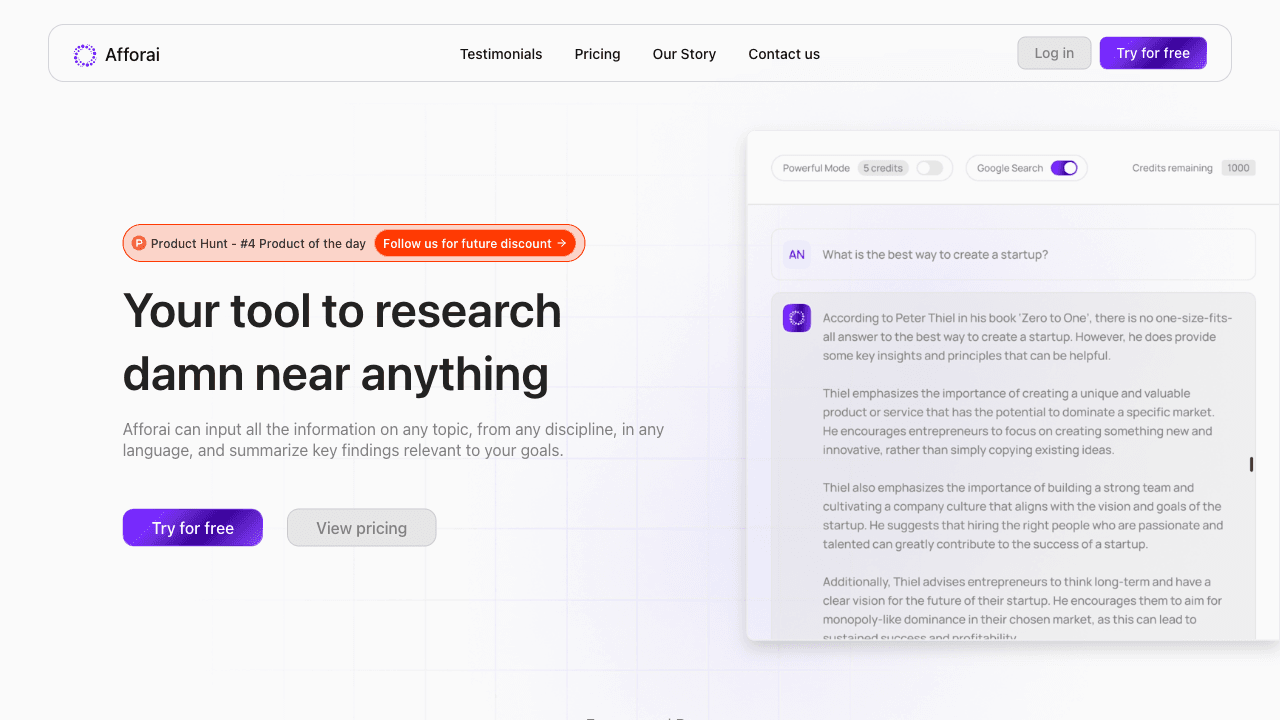This screenshot has width=1280, height=720.
Task: Go to the Pricing nav link
Action: pyautogui.click(x=598, y=54)
